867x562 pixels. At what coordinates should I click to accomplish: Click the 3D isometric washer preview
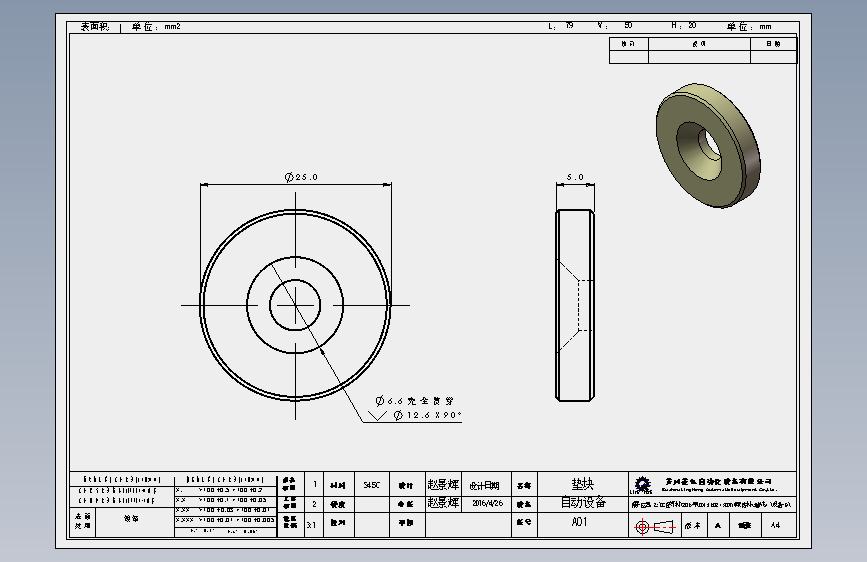click(x=708, y=145)
